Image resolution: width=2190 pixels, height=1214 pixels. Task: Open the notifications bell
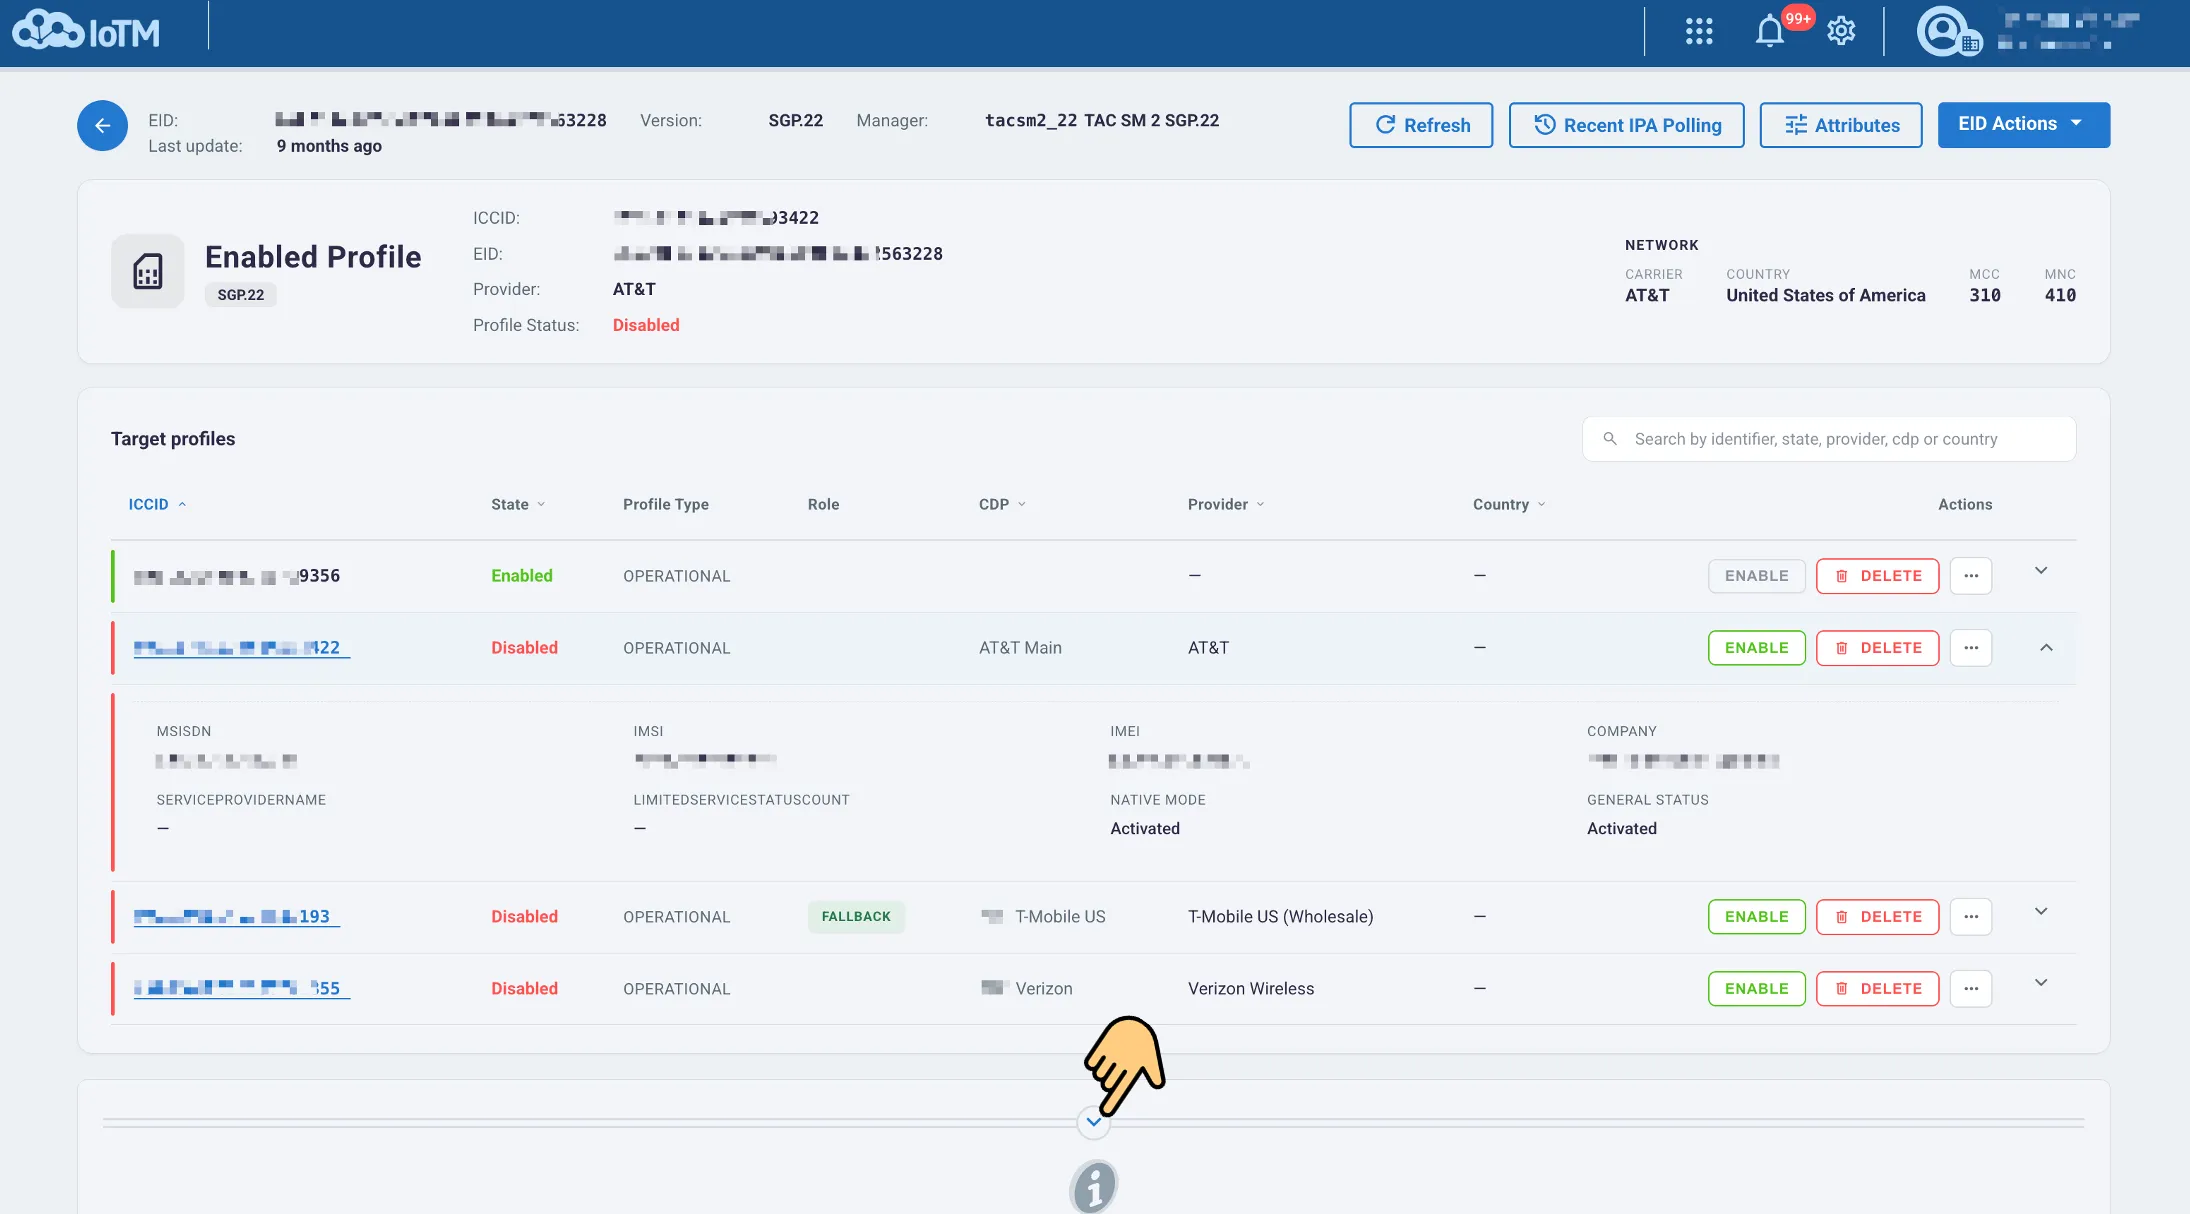pyautogui.click(x=1769, y=32)
